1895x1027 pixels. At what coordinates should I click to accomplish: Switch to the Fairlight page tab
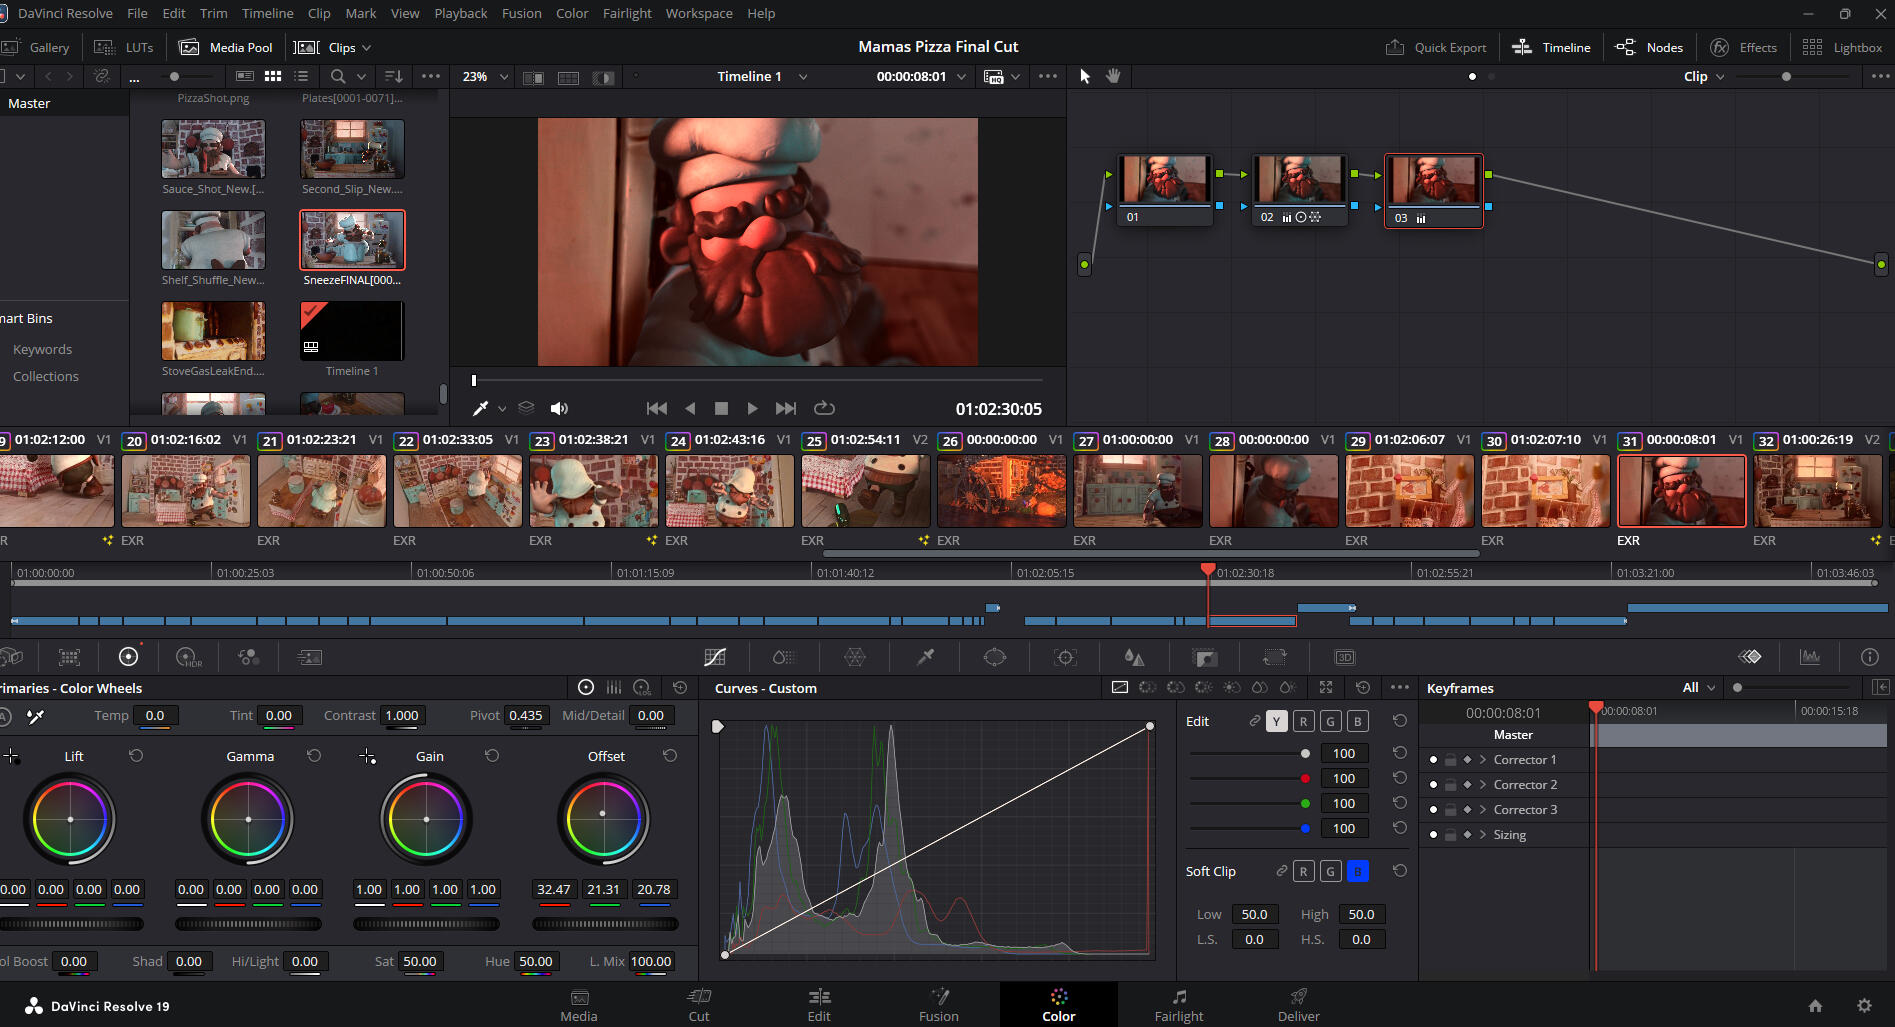click(1178, 1004)
